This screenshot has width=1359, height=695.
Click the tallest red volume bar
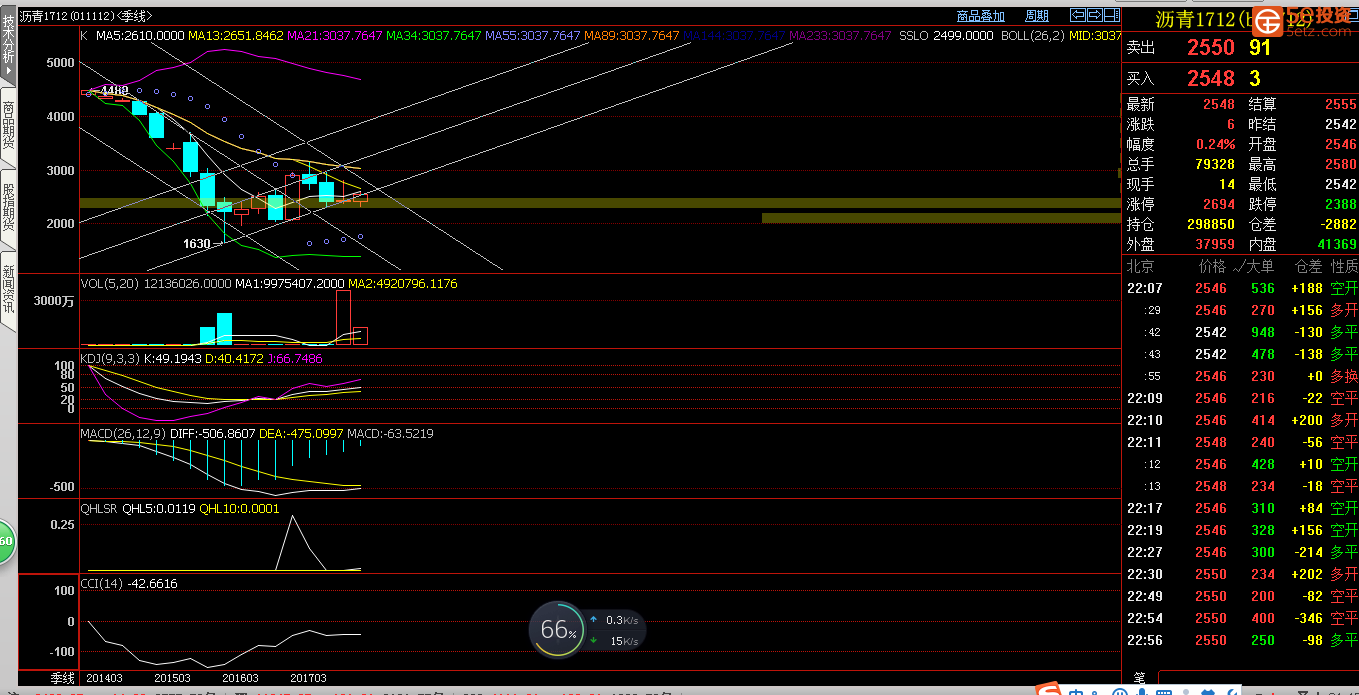click(x=343, y=318)
